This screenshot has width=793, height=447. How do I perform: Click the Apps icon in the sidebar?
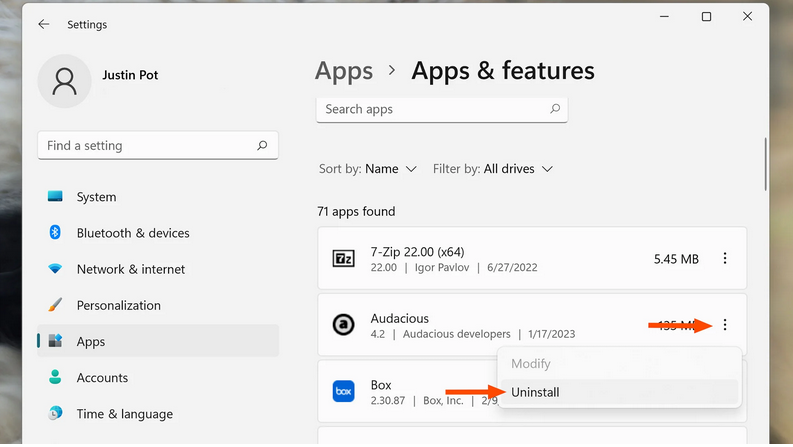pyautogui.click(x=55, y=341)
